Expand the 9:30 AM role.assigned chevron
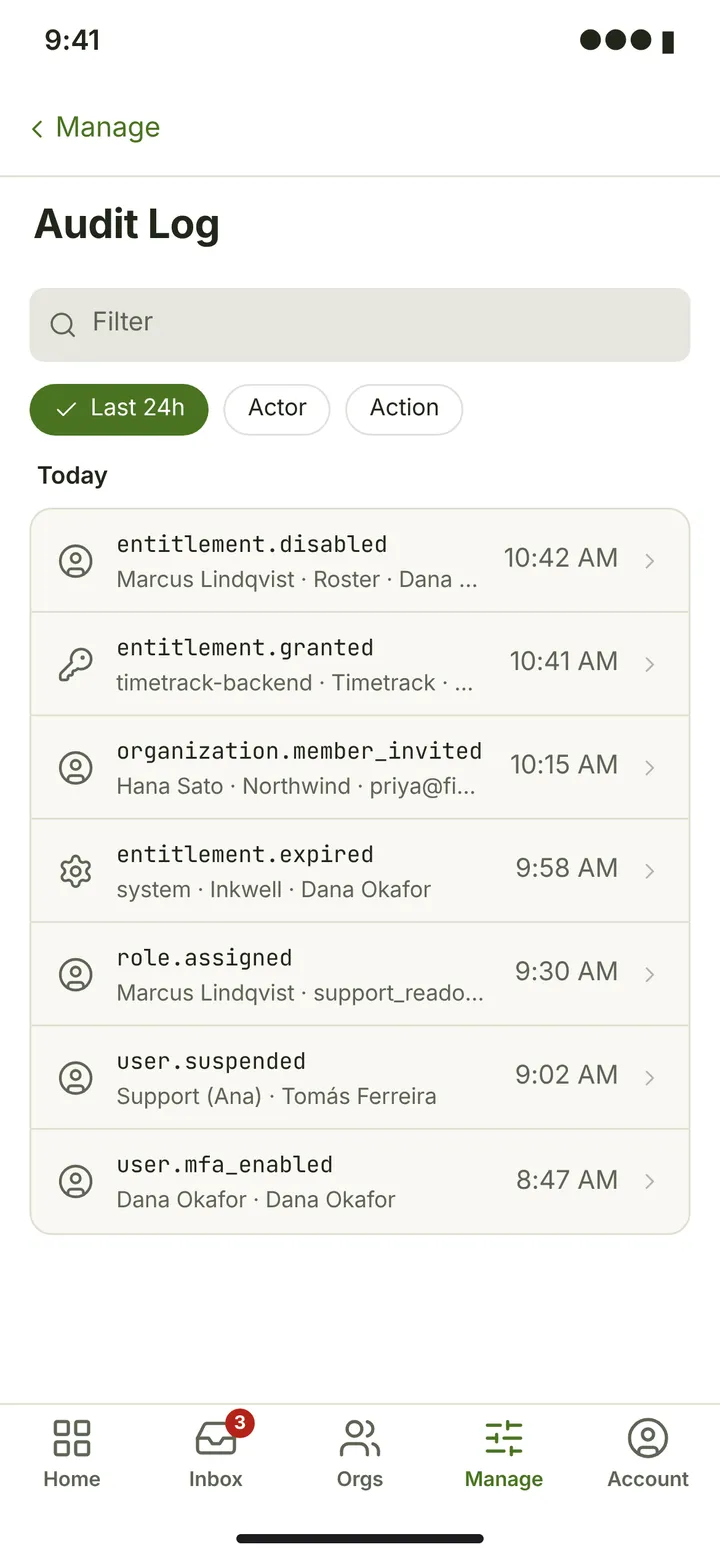The width and height of the screenshot is (720, 1558). 650,975
